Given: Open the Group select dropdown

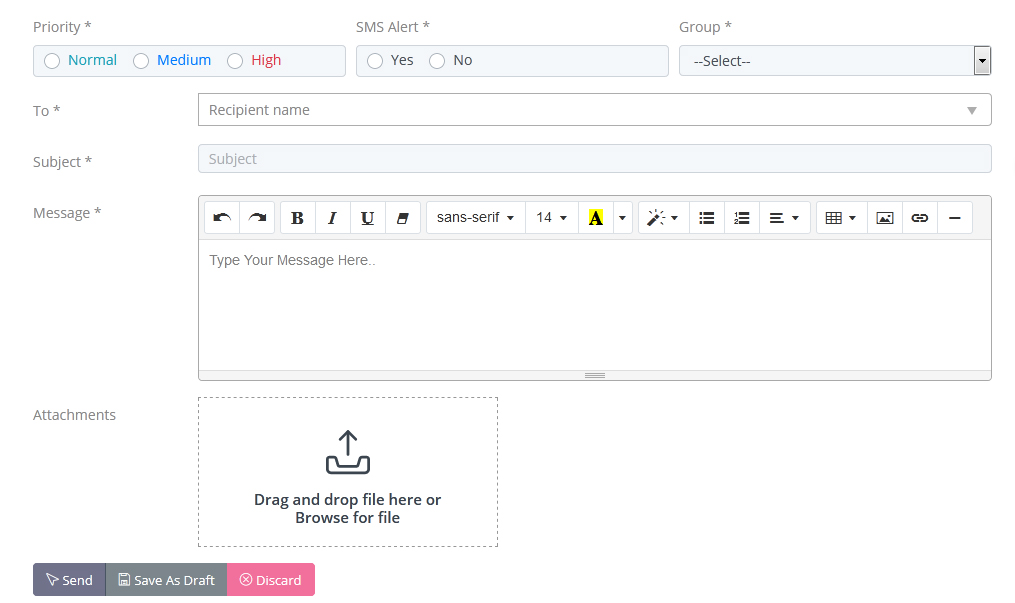Looking at the screenshot, I should (834, 61).
